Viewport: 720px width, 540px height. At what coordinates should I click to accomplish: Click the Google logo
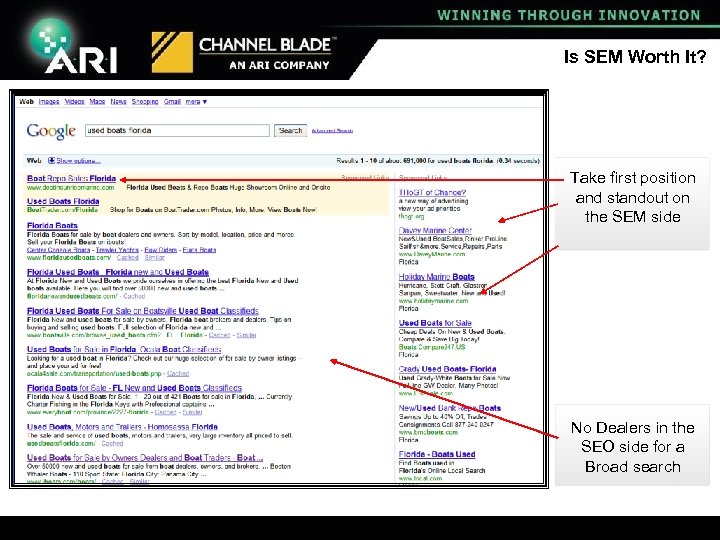point(51,131)
